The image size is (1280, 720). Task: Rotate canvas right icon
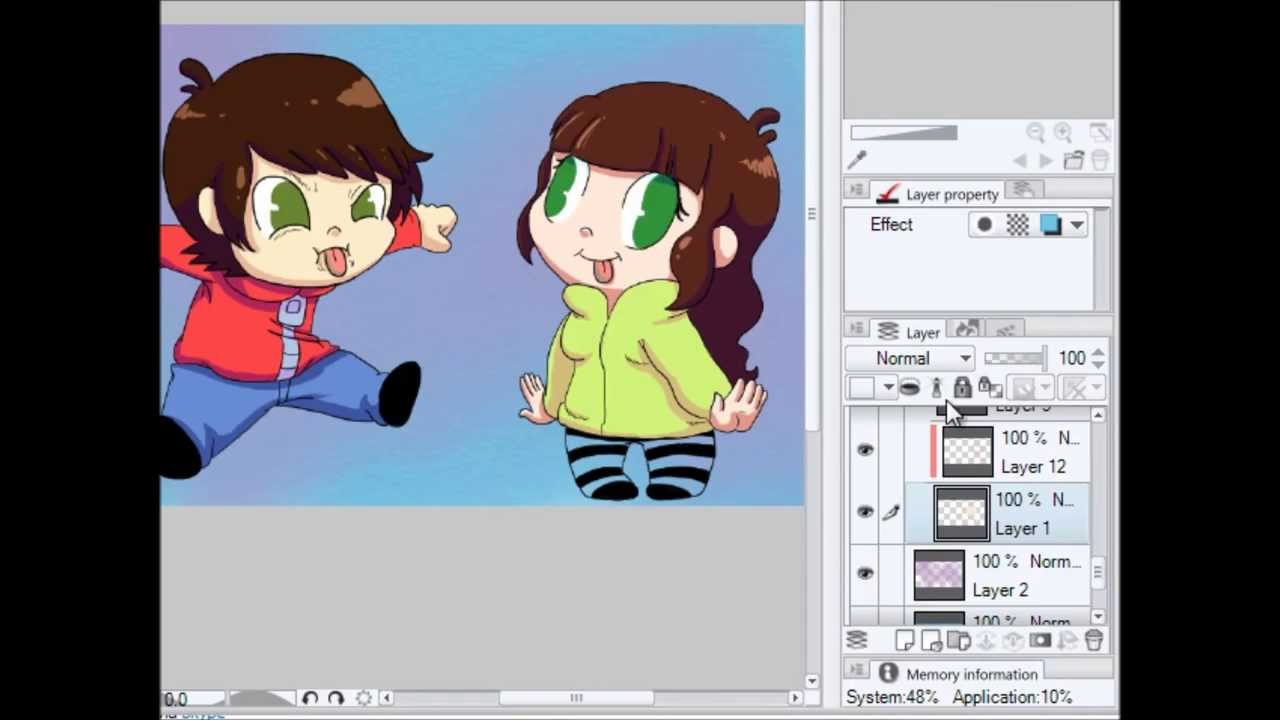click(336, 698)
